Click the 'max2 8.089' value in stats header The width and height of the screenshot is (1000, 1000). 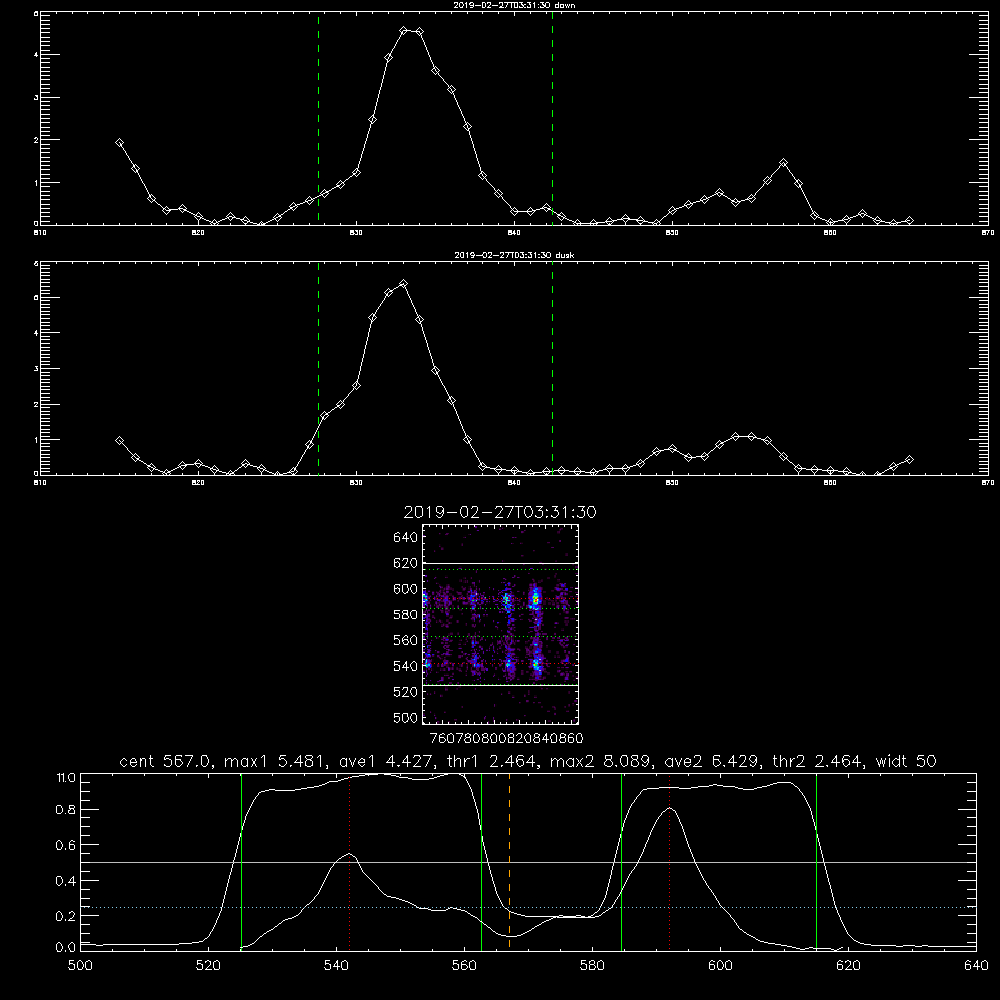pos(603,761)
